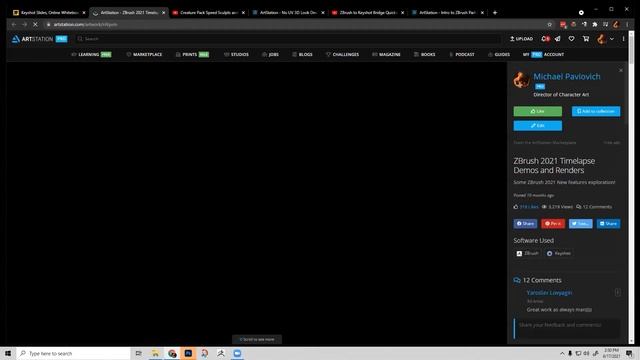Share artwork on Facebook
Screen dimensions: 640x360
525,223
